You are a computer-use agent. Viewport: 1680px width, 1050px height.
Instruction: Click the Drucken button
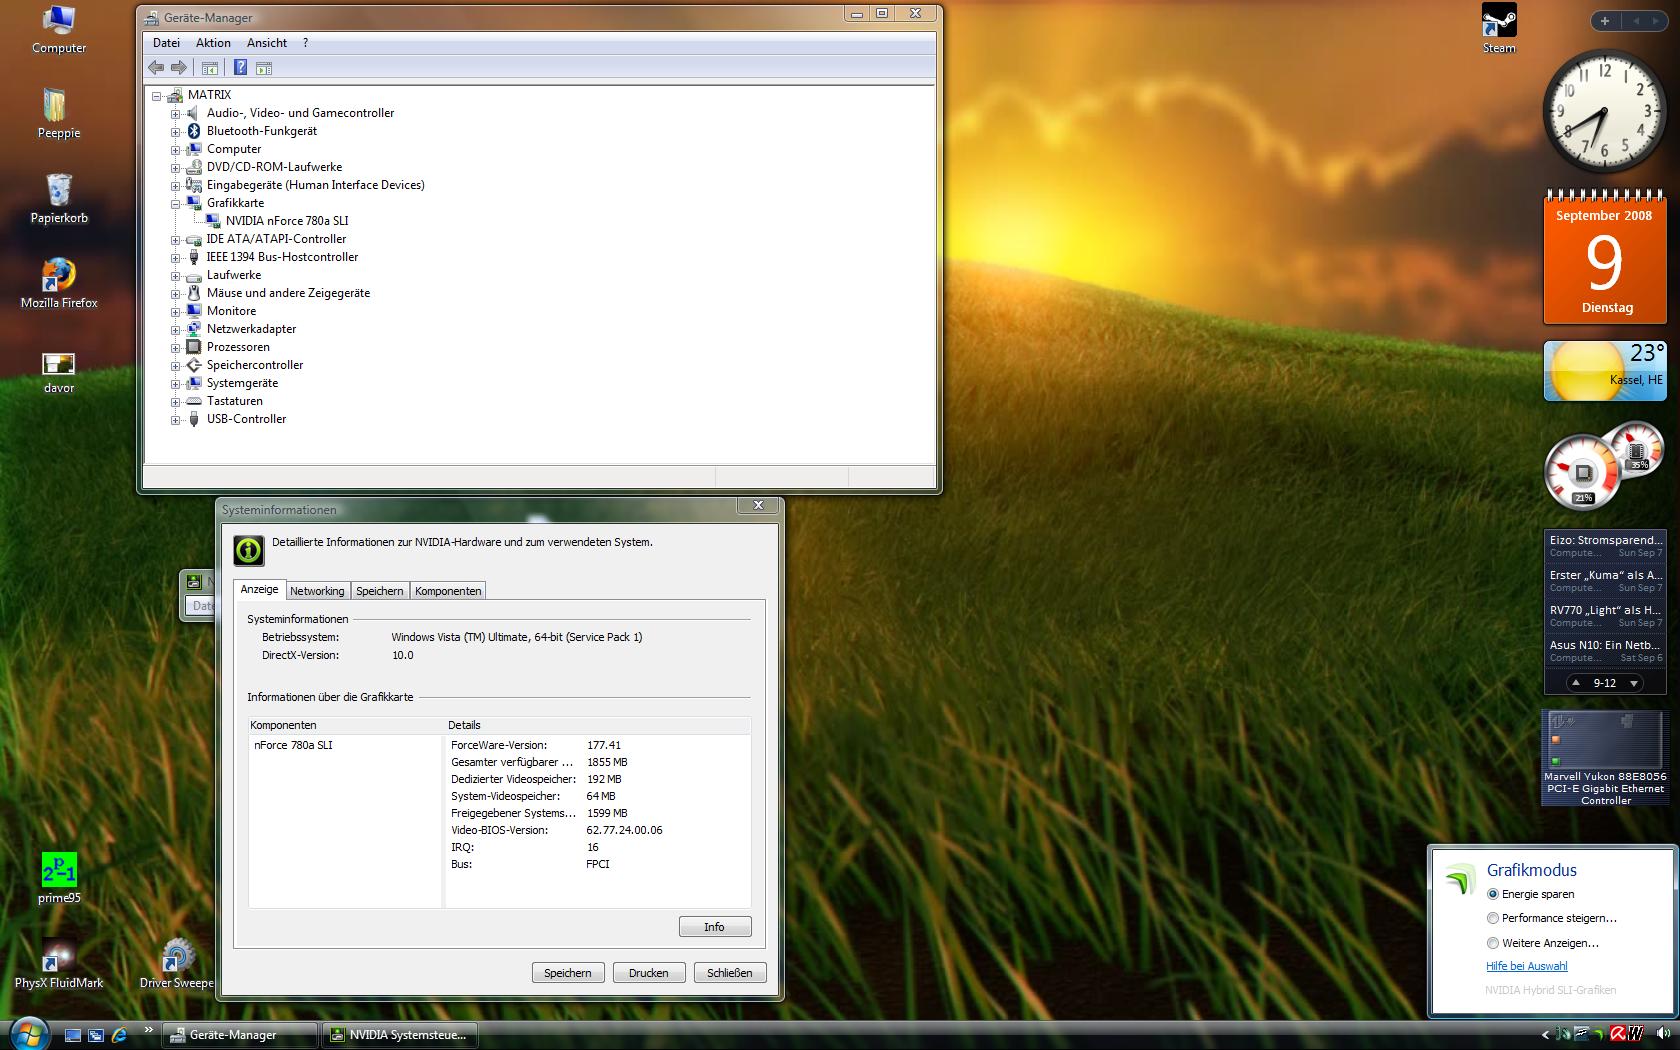[649, 973]
